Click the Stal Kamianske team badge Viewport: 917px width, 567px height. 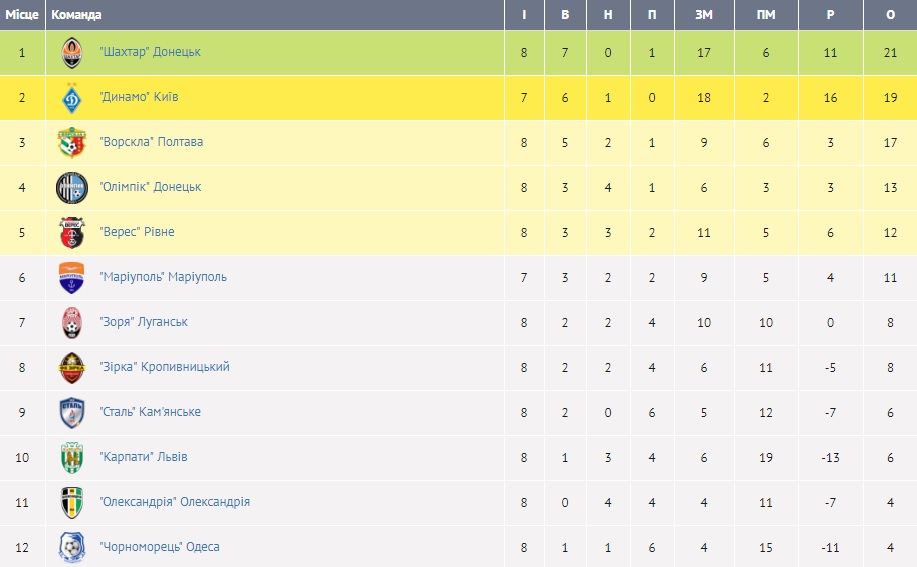pyautogui.click(x=71, y=412)
